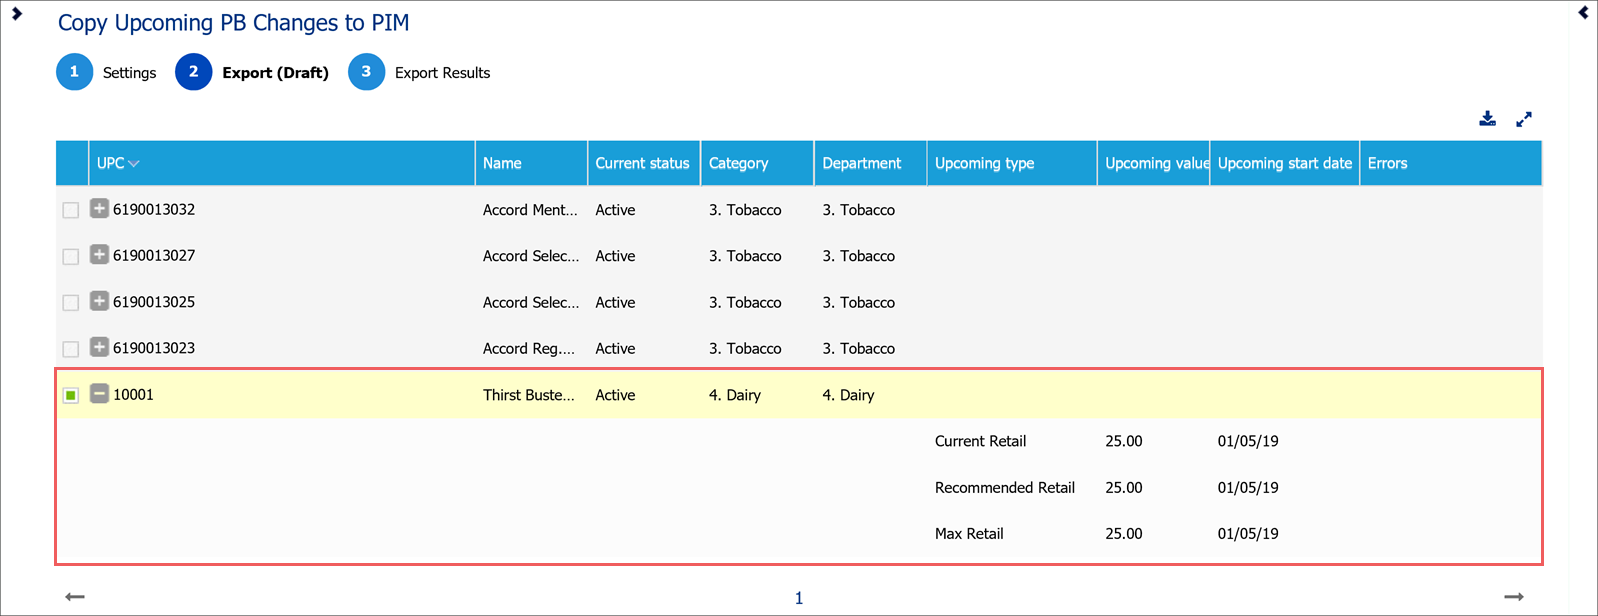
Task: Click Accord Ment... product name
Action: 530,210
